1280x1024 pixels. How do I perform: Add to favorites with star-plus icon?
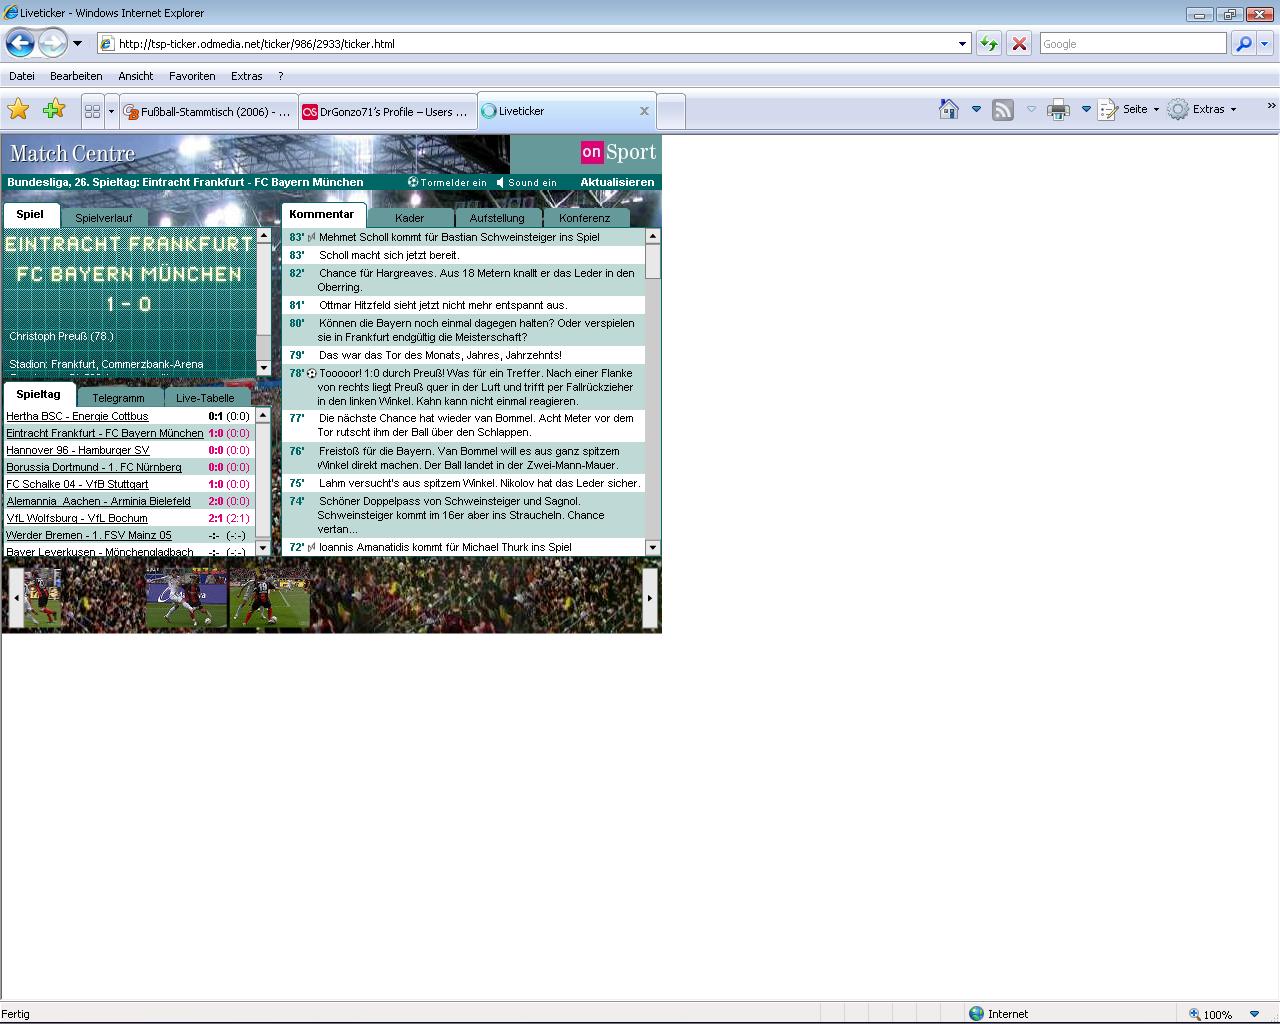tap(54, 110)
